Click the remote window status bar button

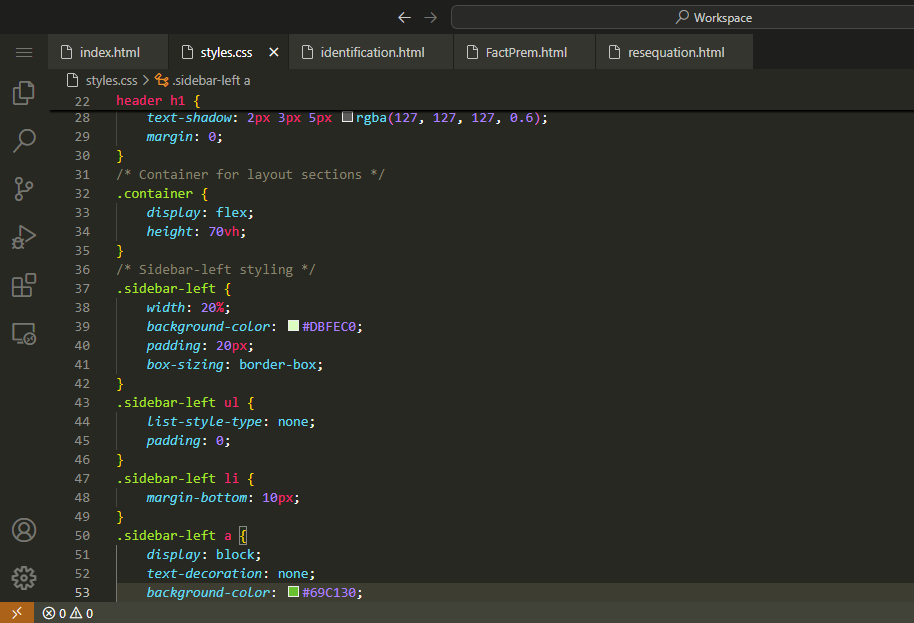(16, 613)
